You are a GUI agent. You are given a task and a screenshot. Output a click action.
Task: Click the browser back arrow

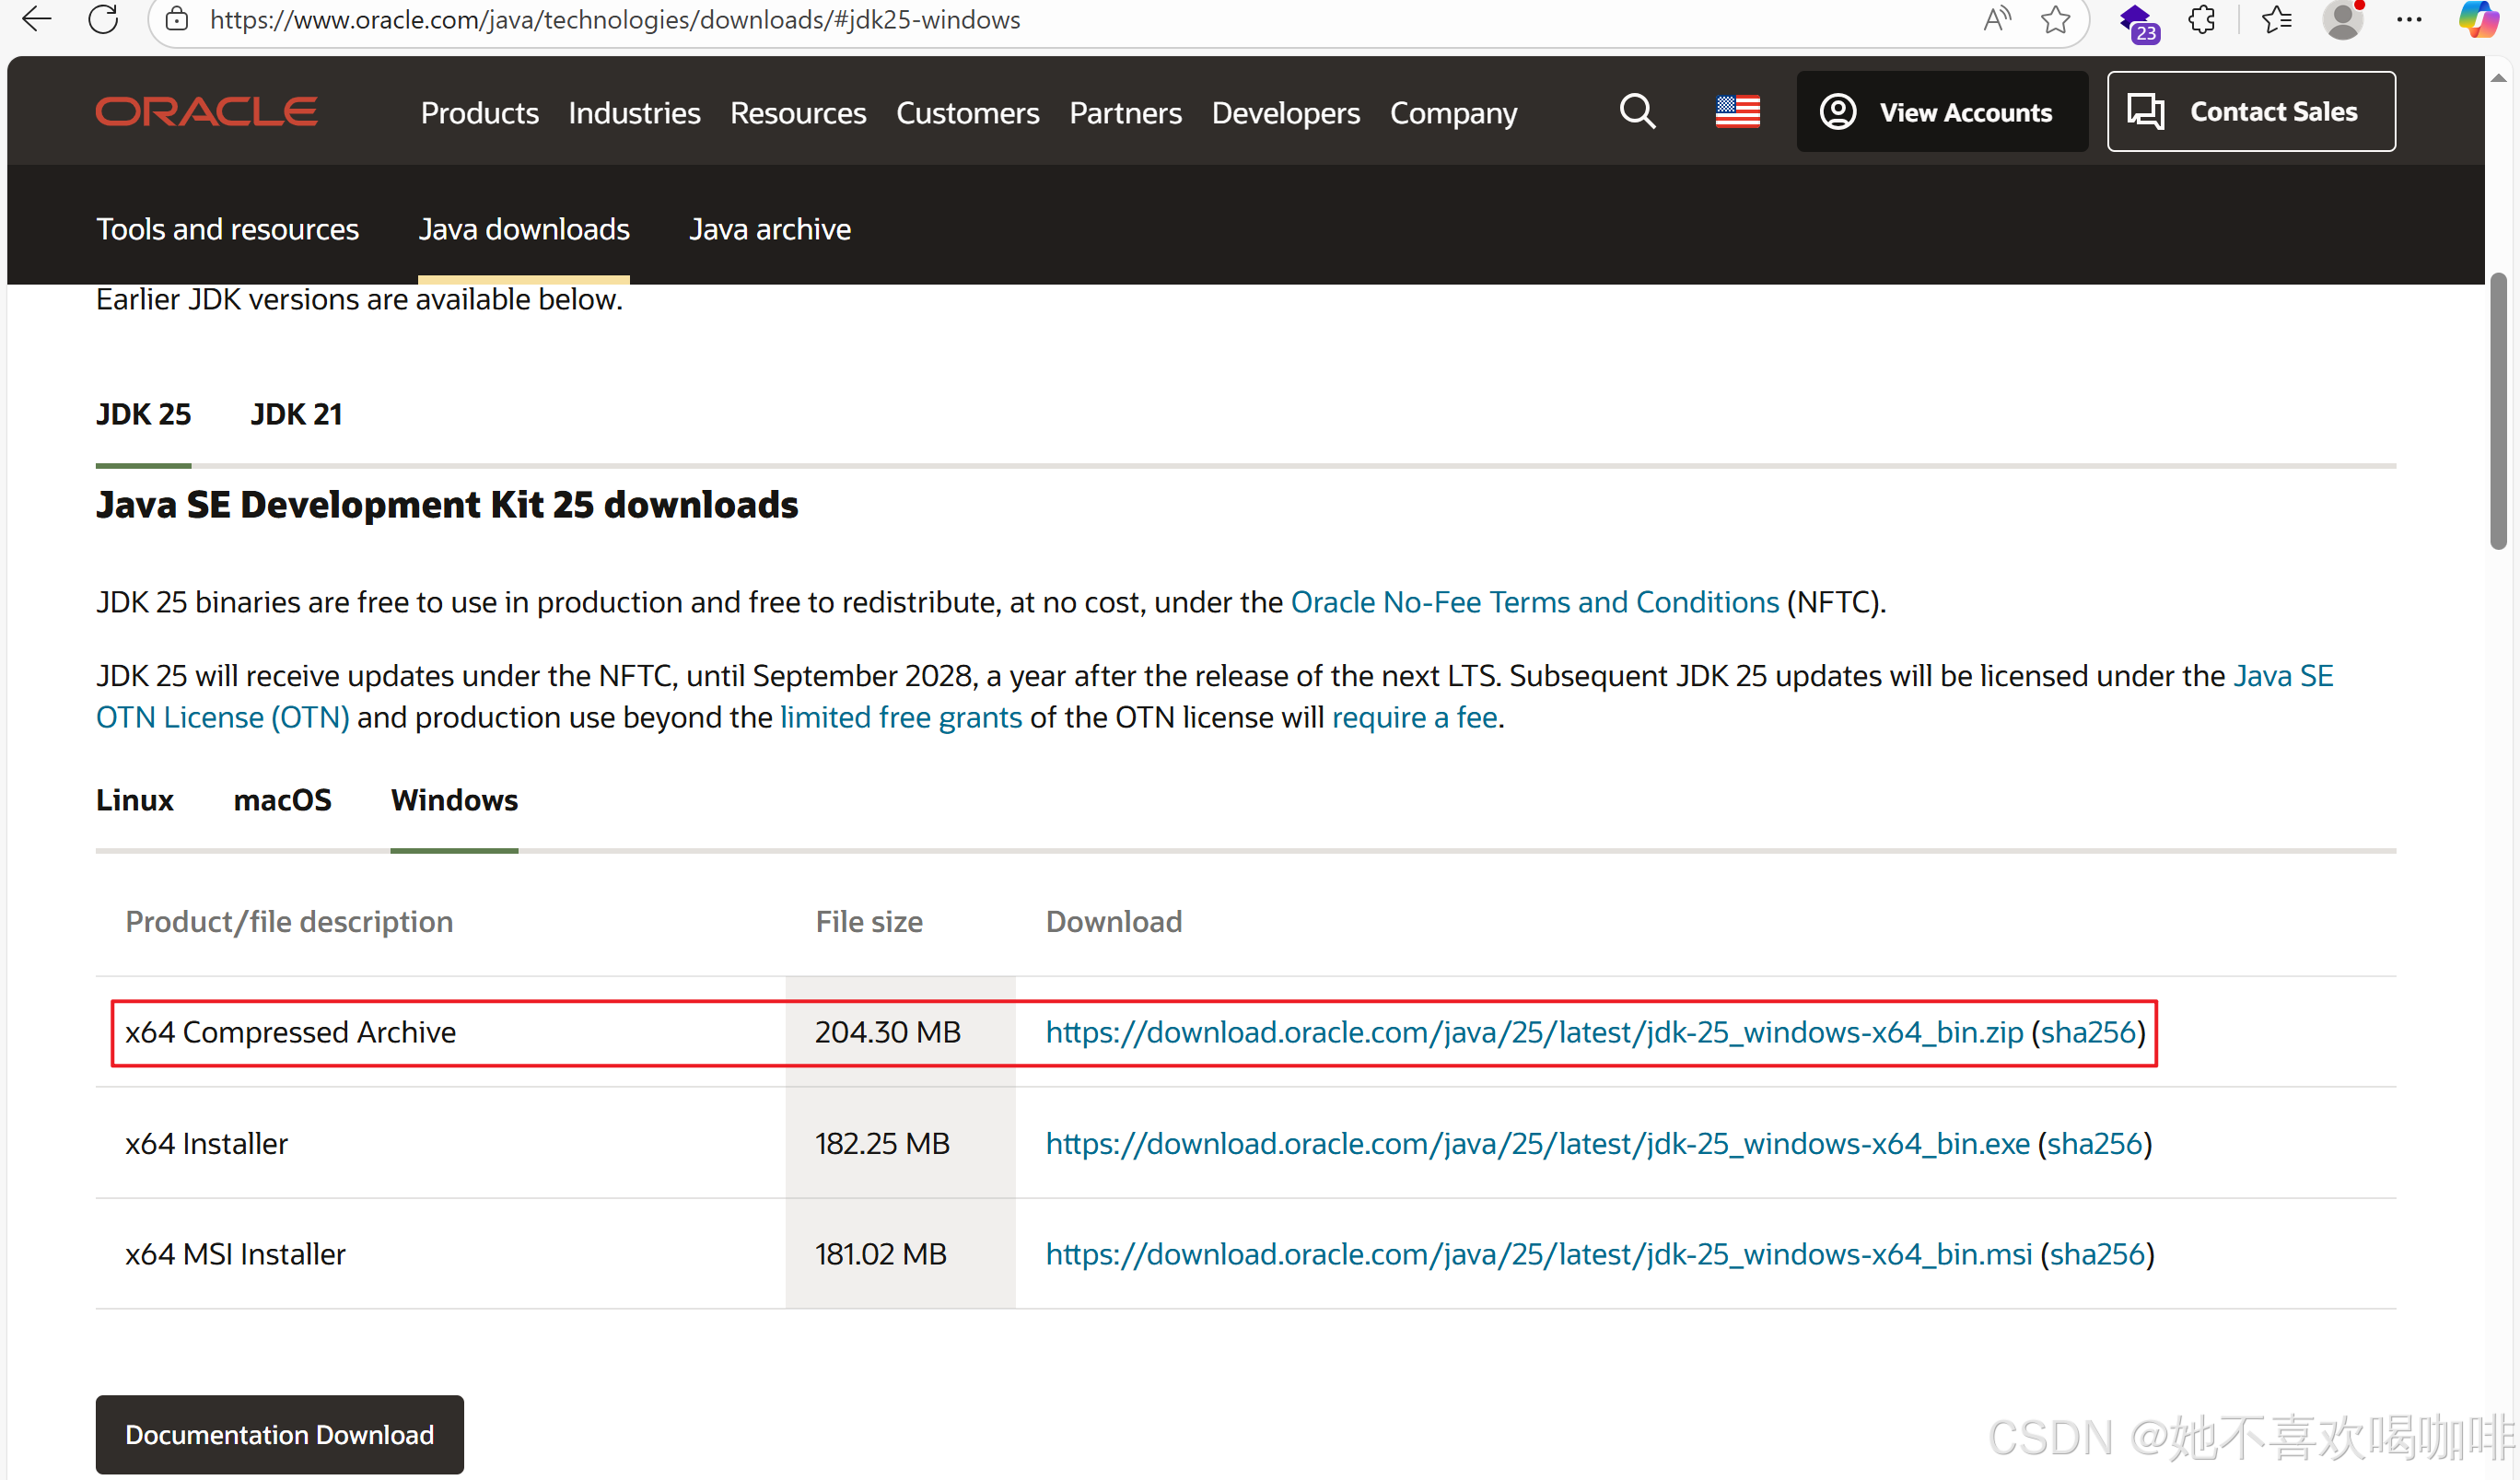coord(37,19)
